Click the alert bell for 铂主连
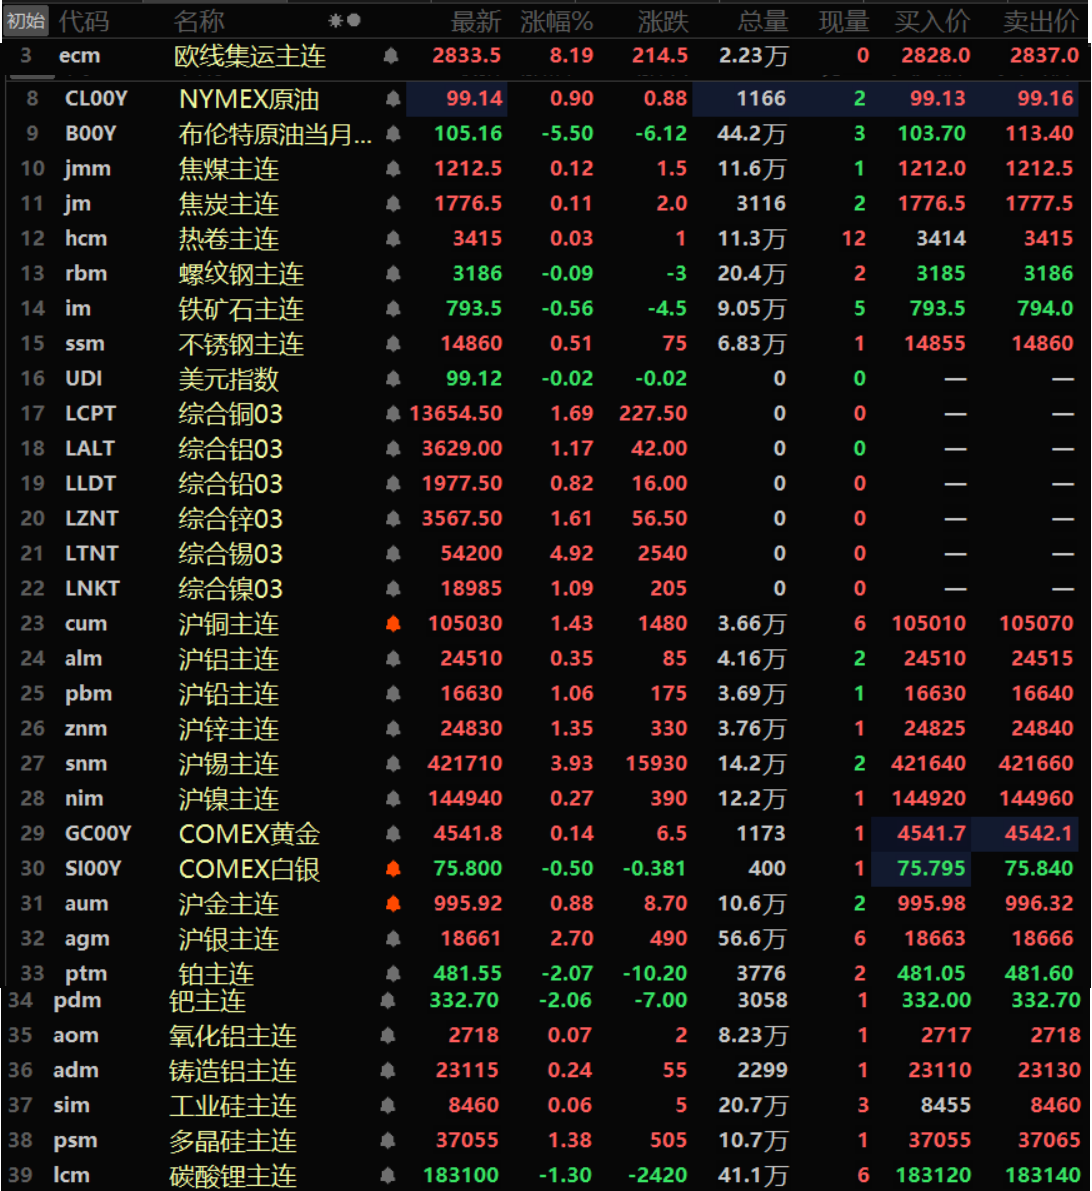 [393, 973]
